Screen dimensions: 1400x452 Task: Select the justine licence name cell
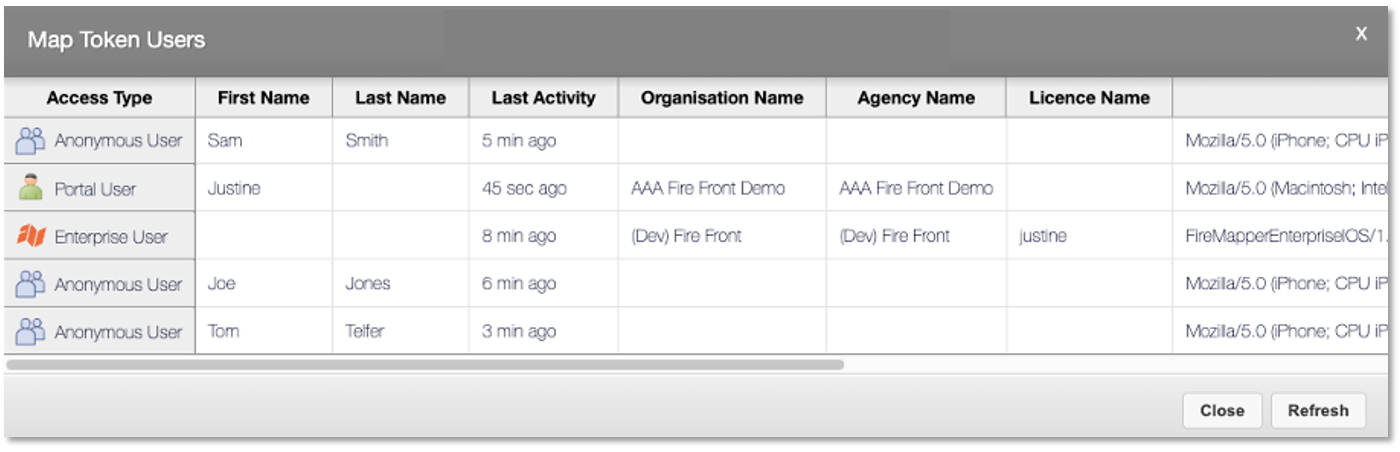pos(1043,237)
